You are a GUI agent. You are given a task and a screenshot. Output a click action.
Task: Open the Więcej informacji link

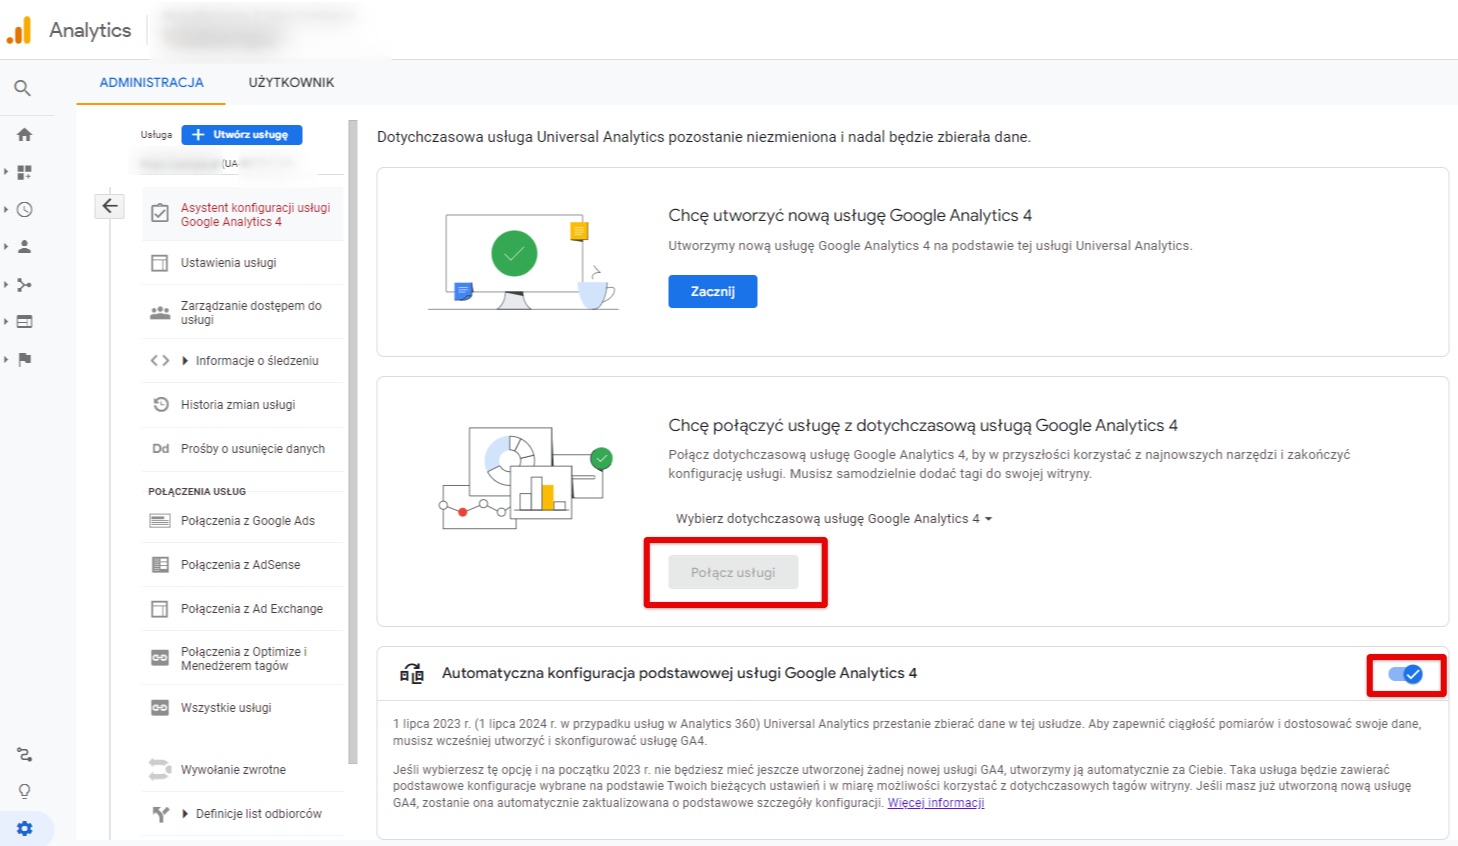(936, 803)
